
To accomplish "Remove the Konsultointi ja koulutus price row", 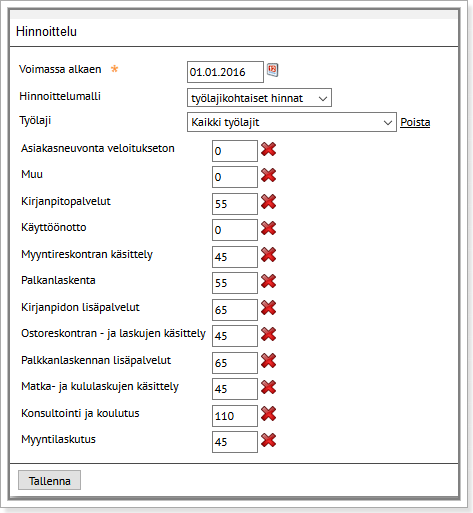I will tap(268, 414).
